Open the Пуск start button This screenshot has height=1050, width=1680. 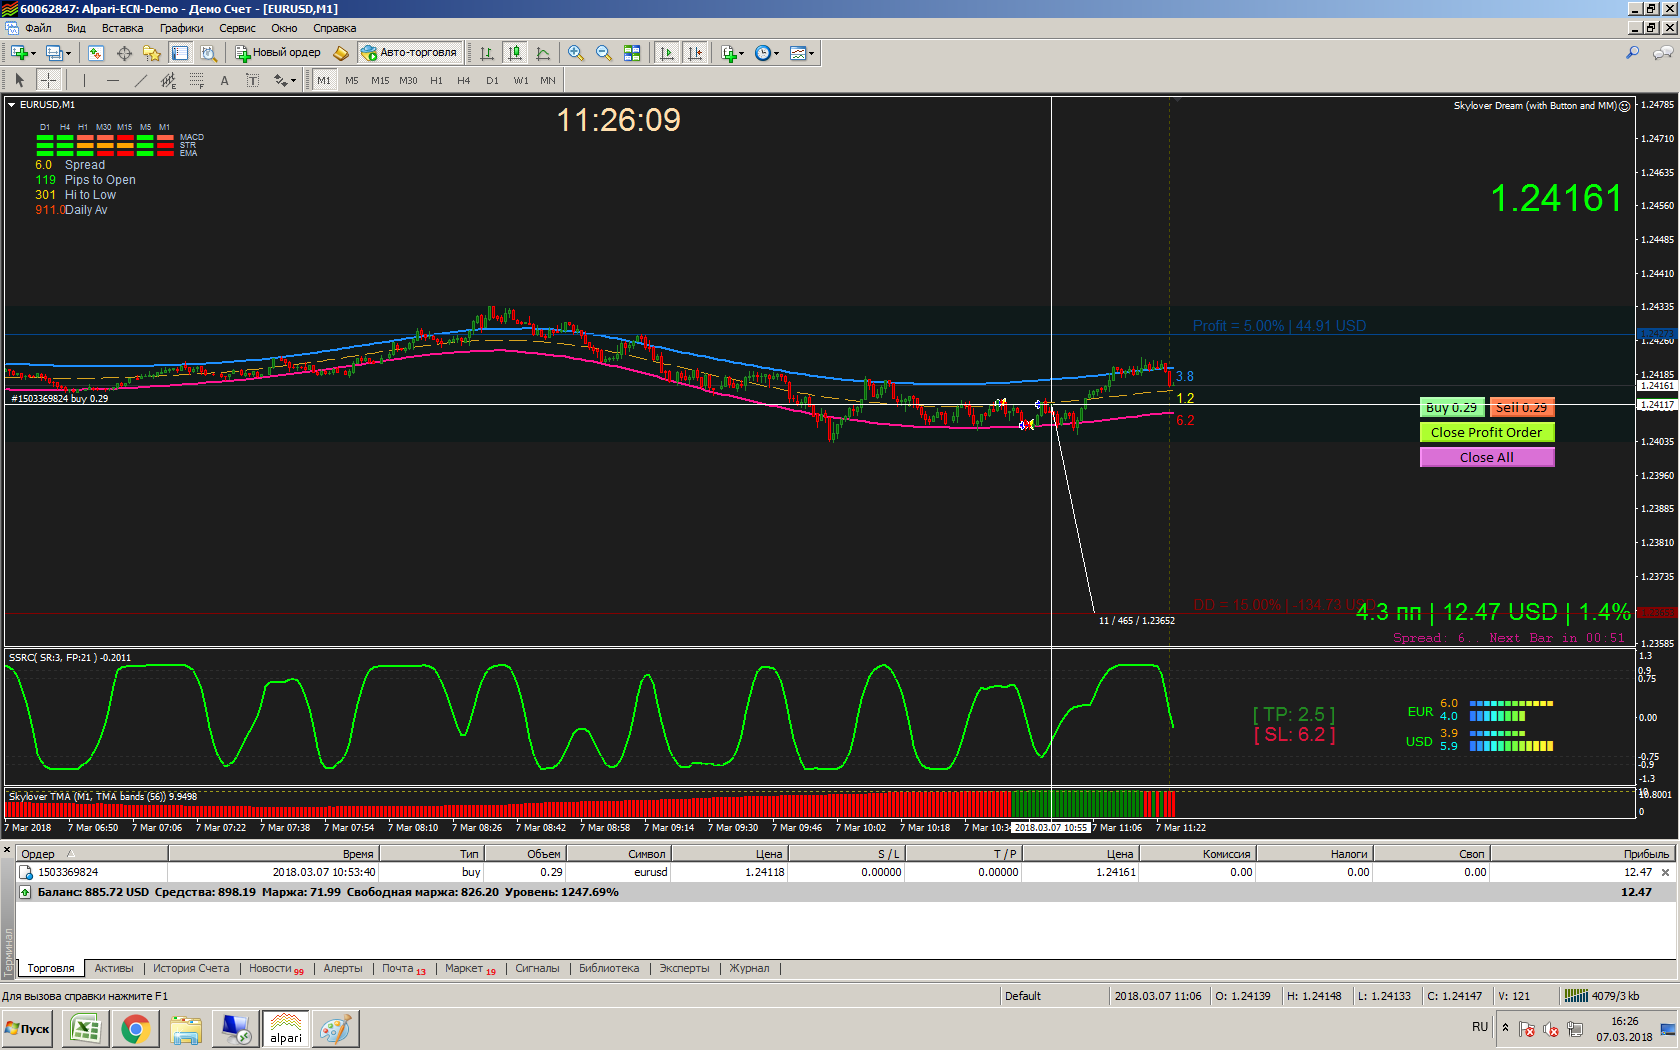[x=28, y=1029]
